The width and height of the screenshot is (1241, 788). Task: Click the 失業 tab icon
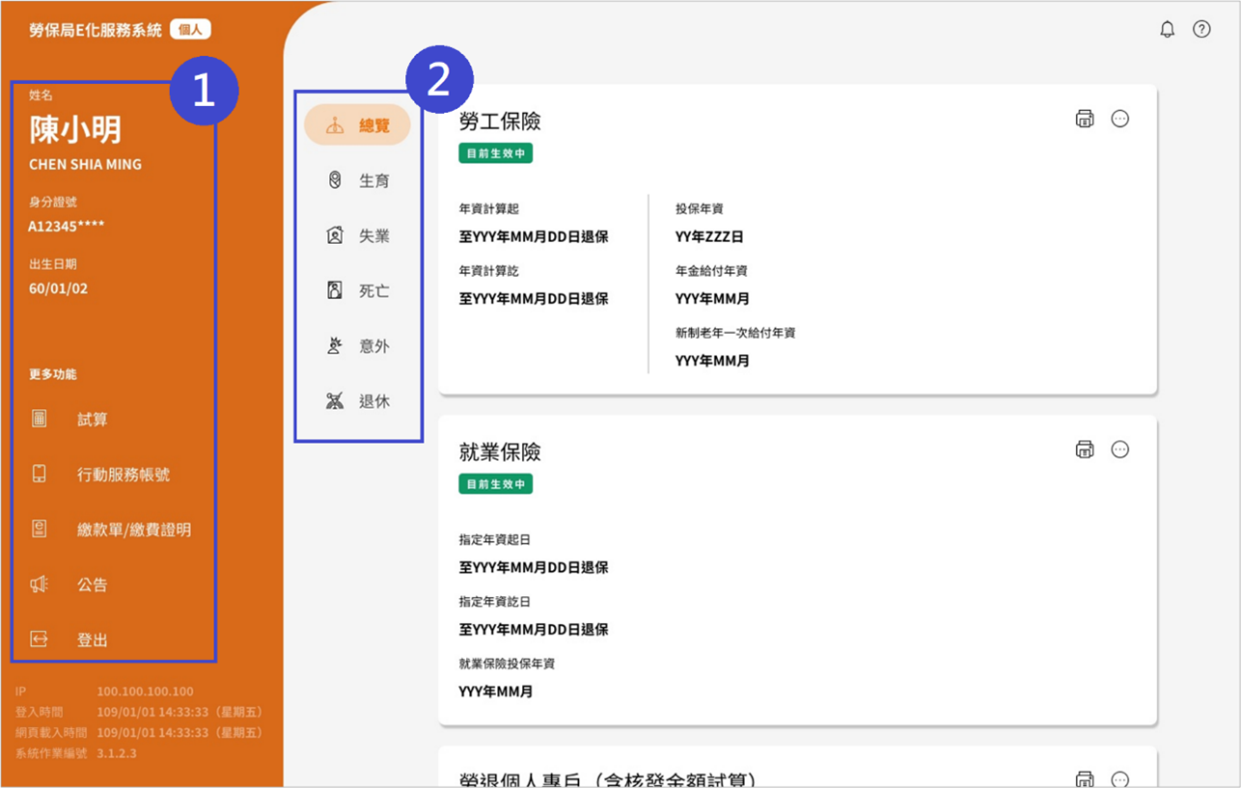335,236
